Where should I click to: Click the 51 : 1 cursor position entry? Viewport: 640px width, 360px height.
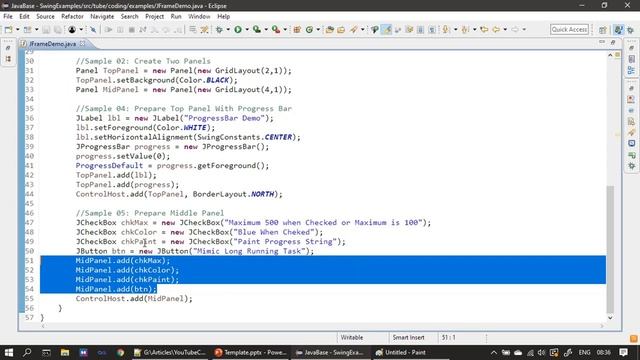pos(448,338)
